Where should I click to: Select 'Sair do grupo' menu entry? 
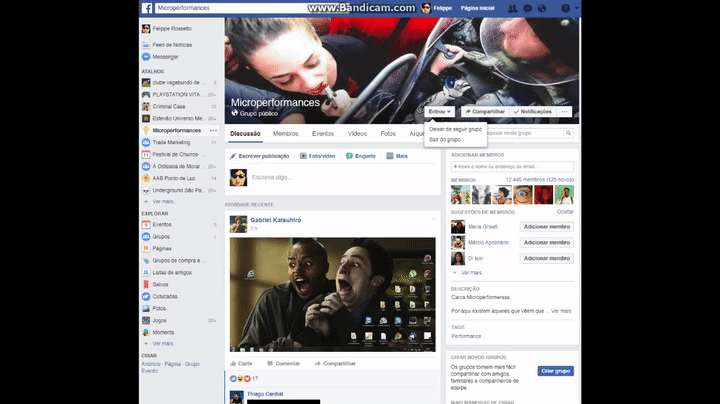[x=445, y=139]
